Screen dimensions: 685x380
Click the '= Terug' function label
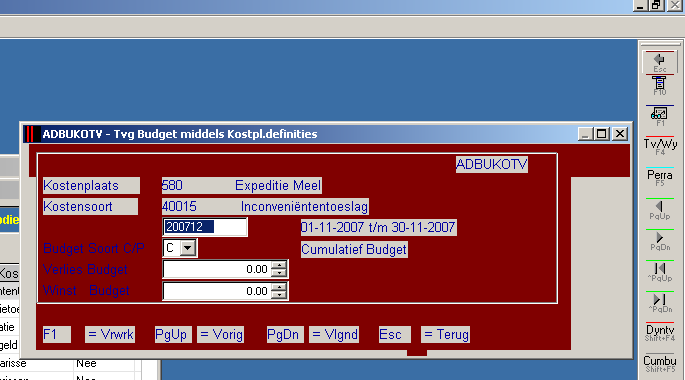[446, 335]
